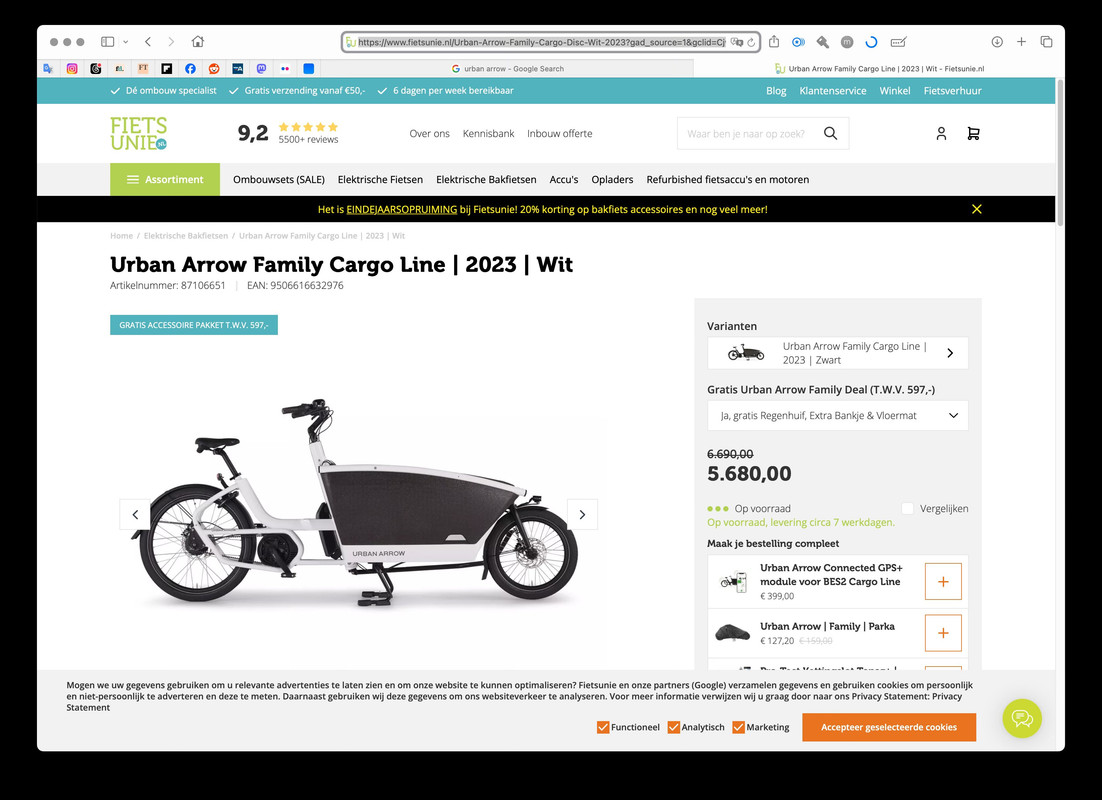The image size is (1102, 800).
Task: Open the Assortiment menu
Action: click(x=164, y=179)
